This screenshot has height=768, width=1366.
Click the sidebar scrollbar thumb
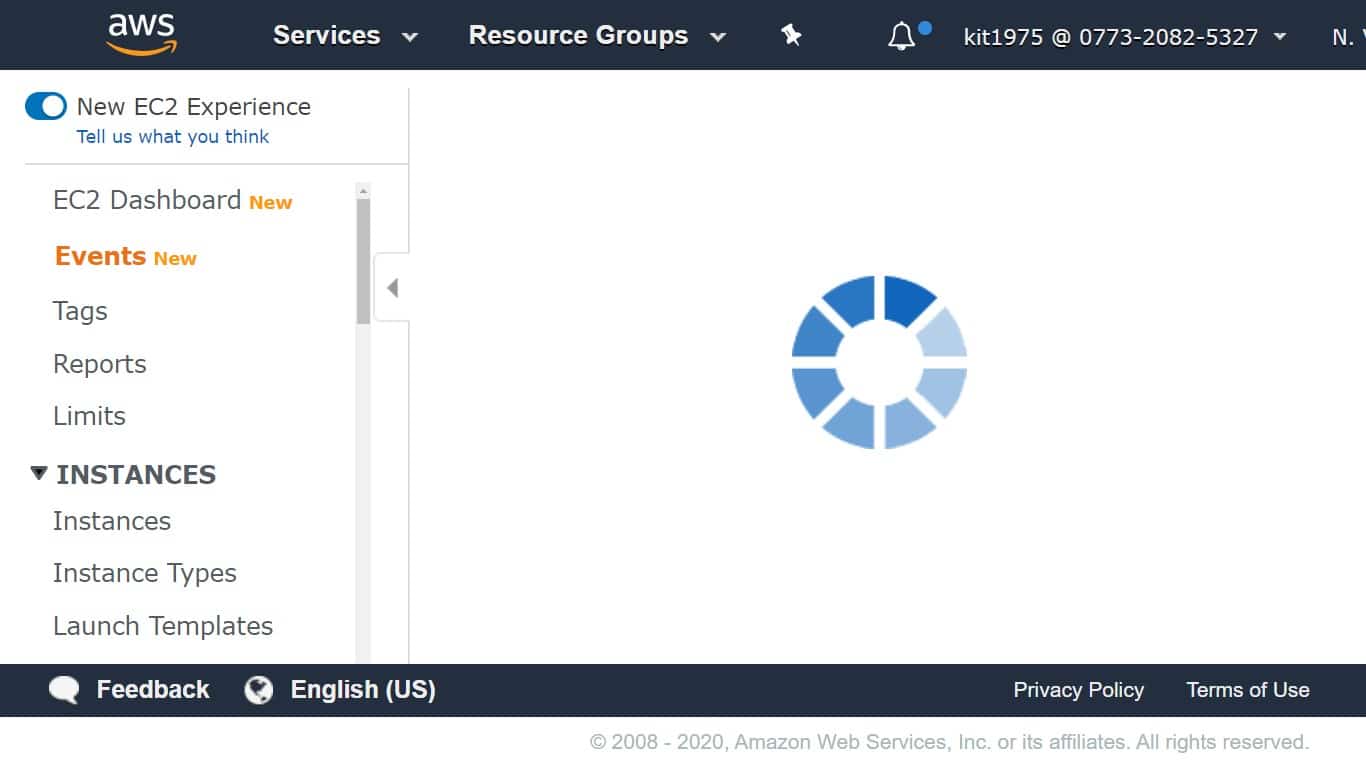coord(363,260)
